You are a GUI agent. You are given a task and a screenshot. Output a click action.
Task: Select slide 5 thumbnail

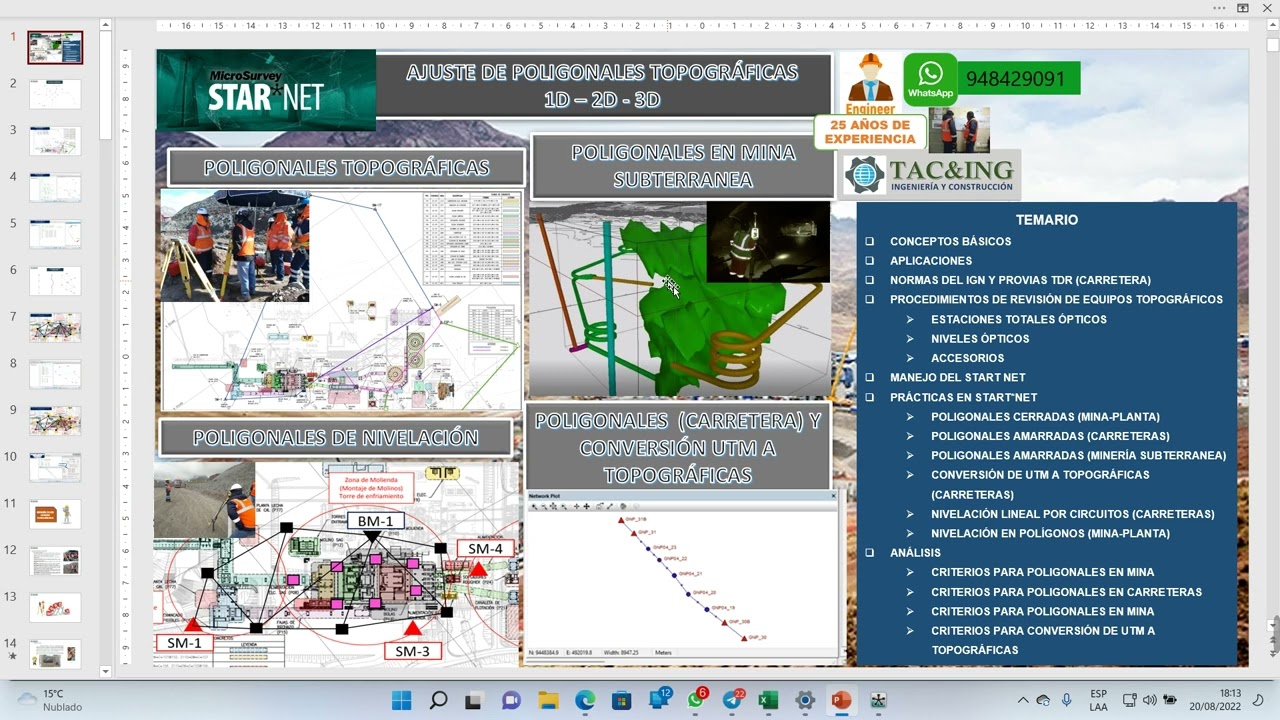click(55, 234)
